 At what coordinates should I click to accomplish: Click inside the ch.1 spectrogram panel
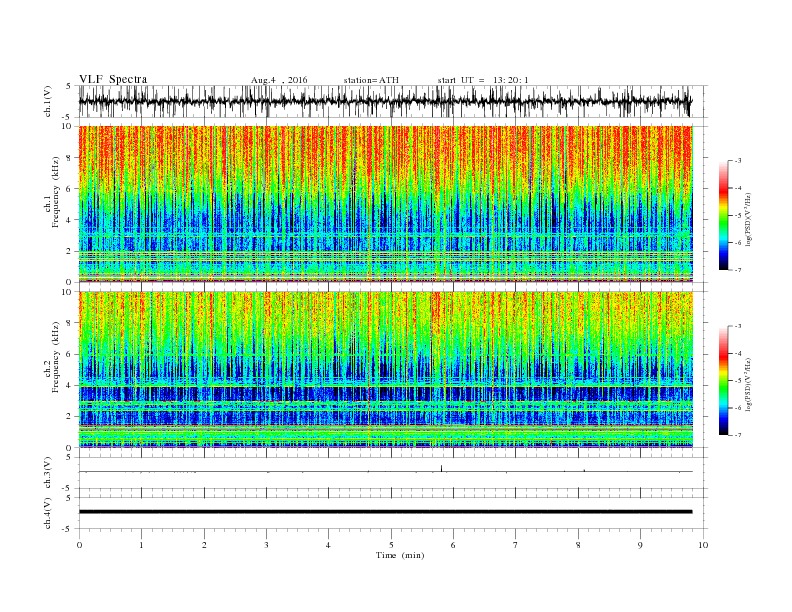pos(385,204)
